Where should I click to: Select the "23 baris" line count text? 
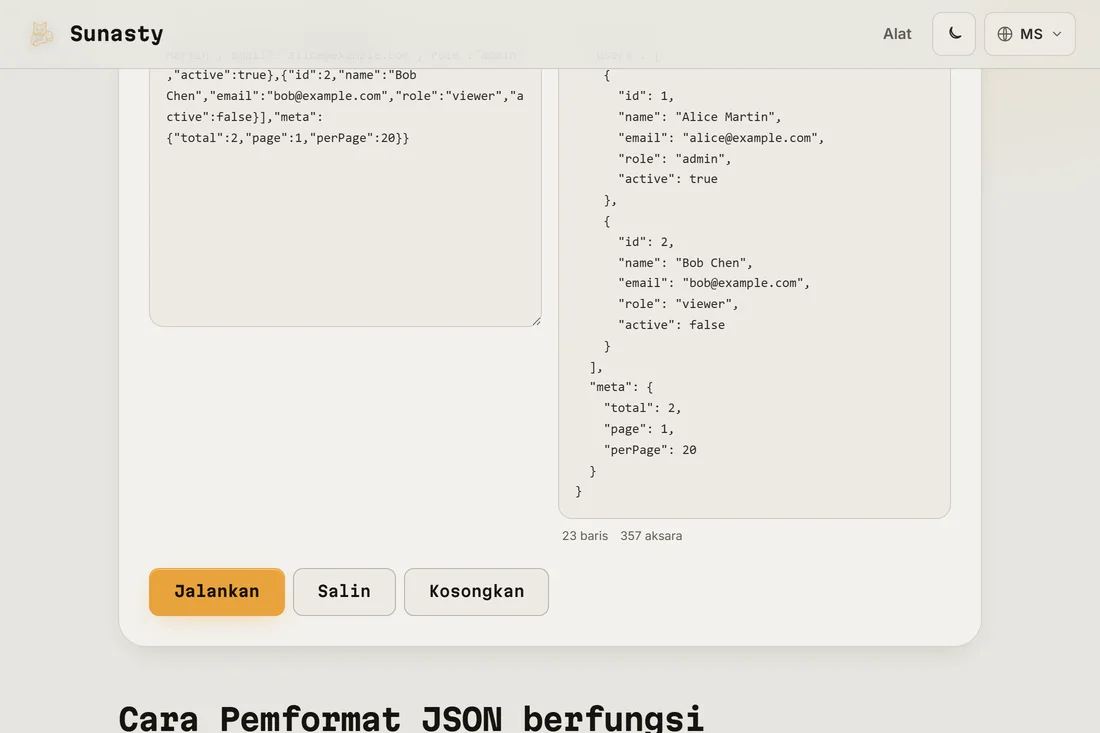tap(585, 536)
